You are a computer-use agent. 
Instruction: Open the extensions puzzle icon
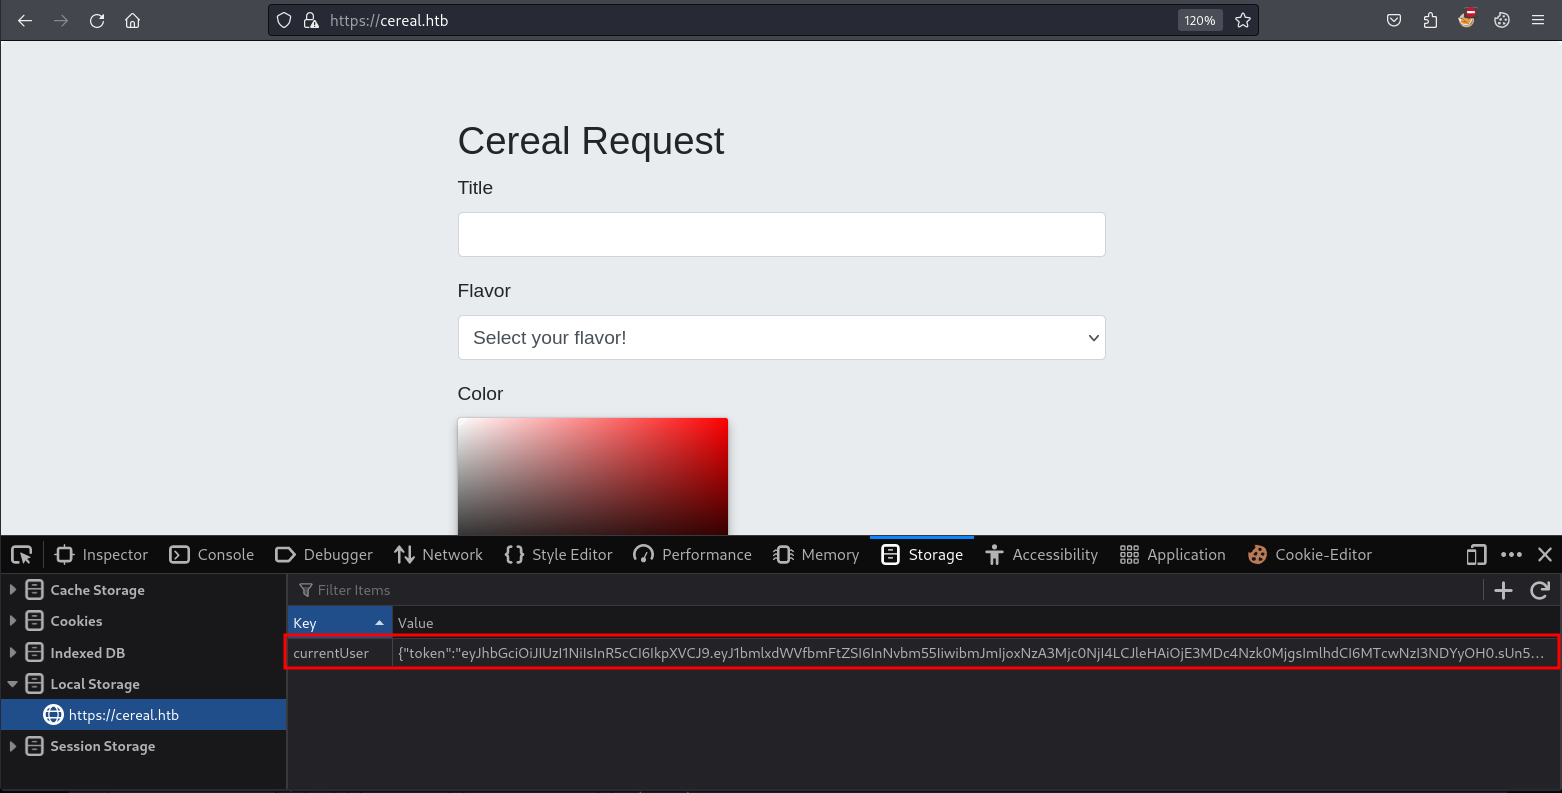coord(1430,20)
